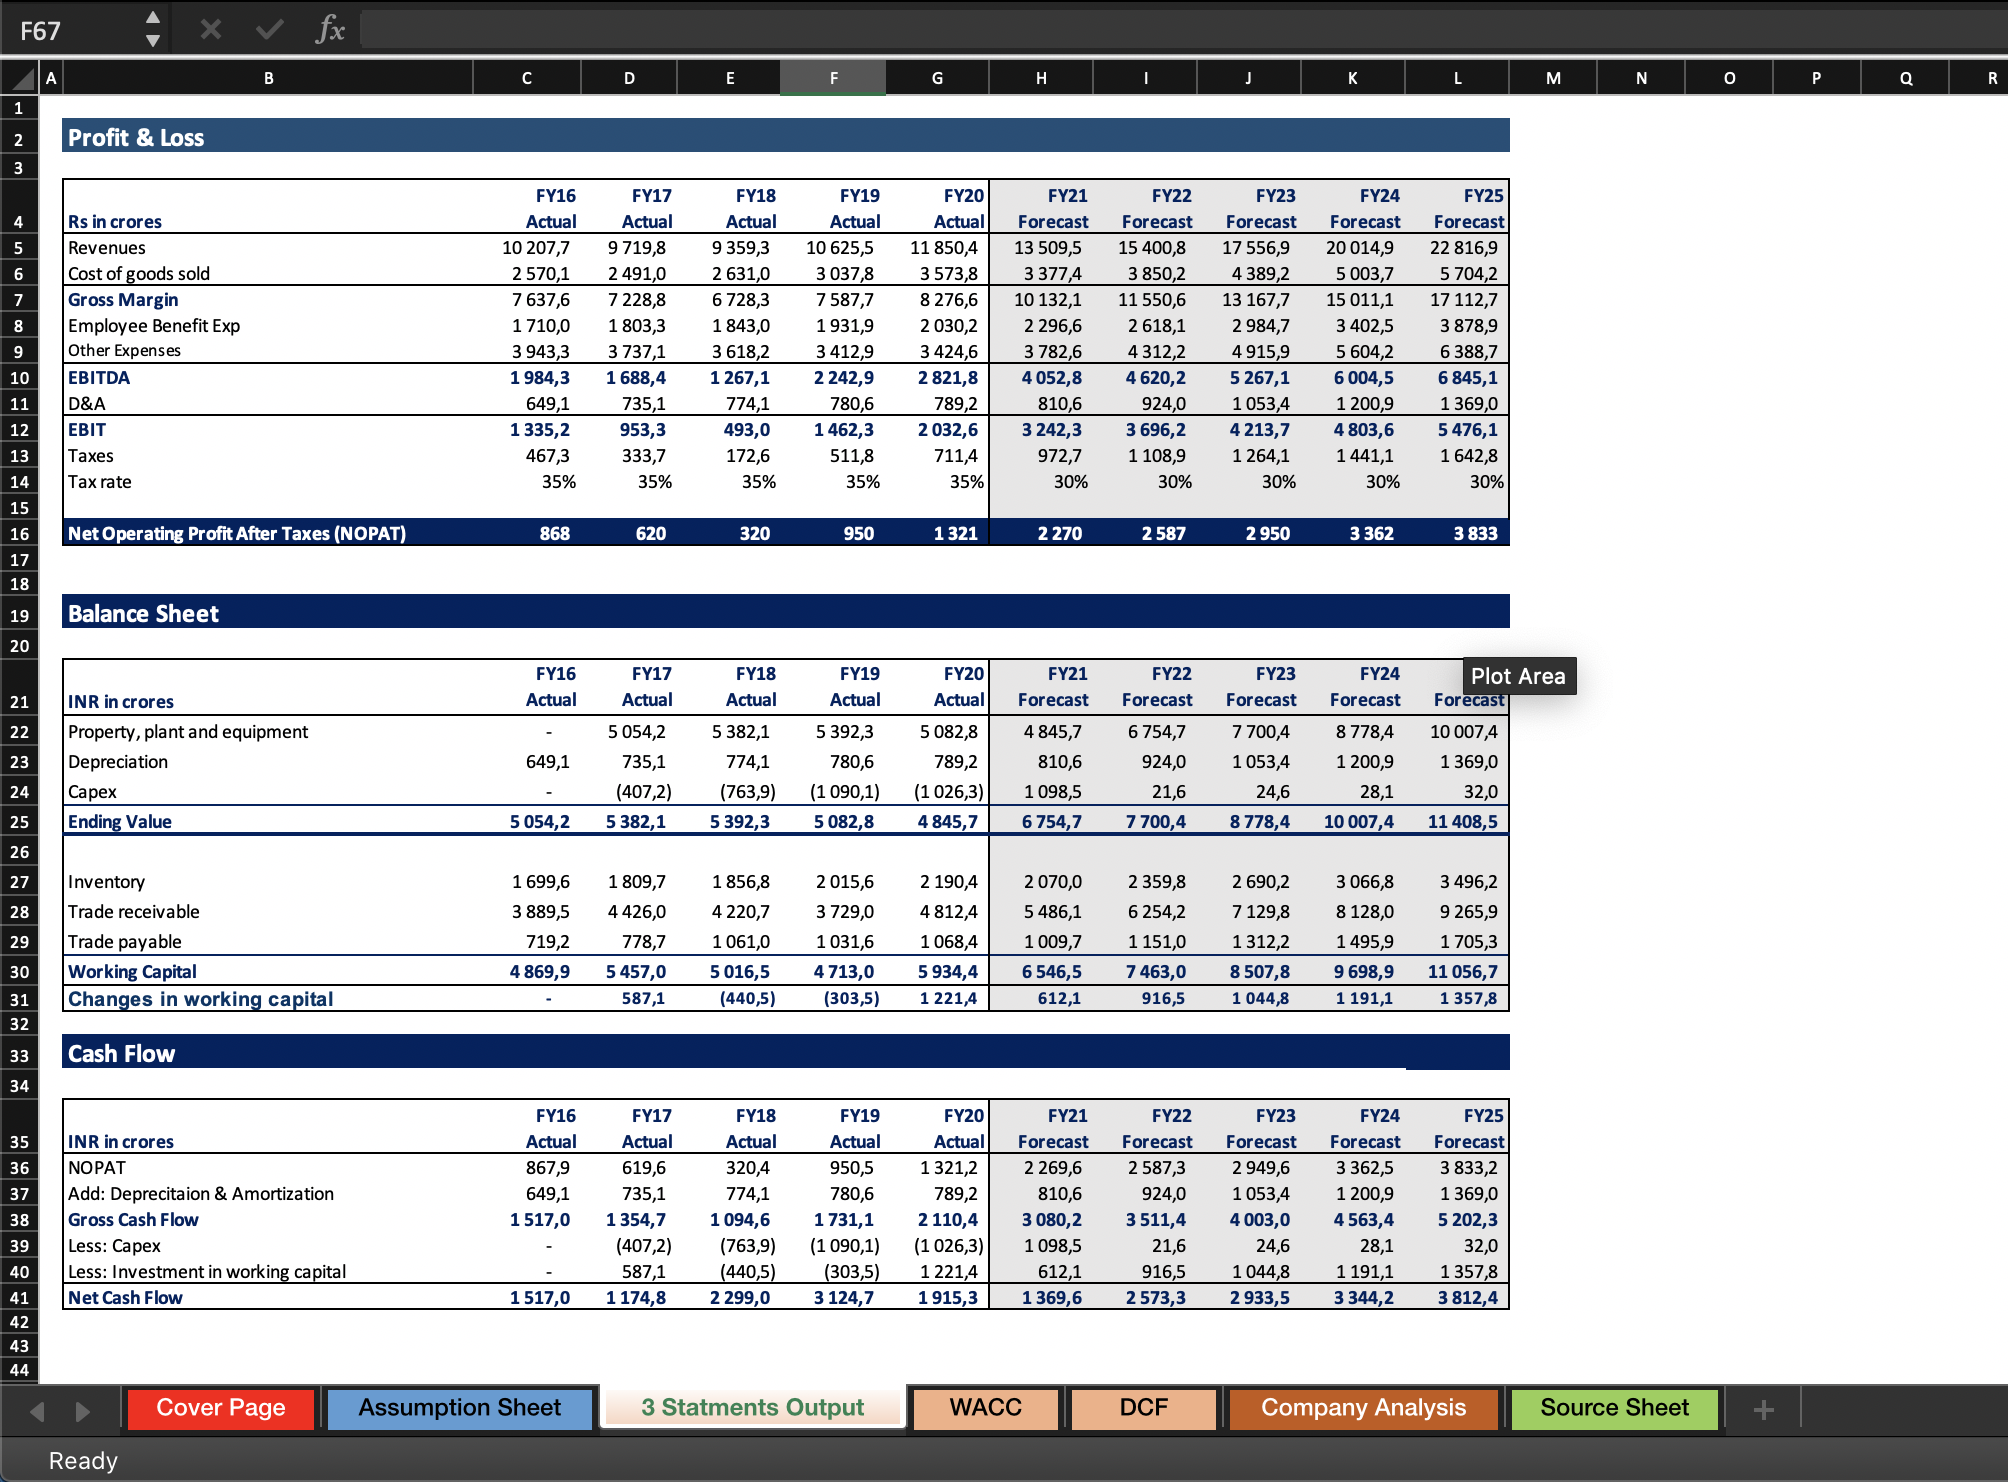Select the Working Capital label
2008x1482 pixels.
[132, 972]
